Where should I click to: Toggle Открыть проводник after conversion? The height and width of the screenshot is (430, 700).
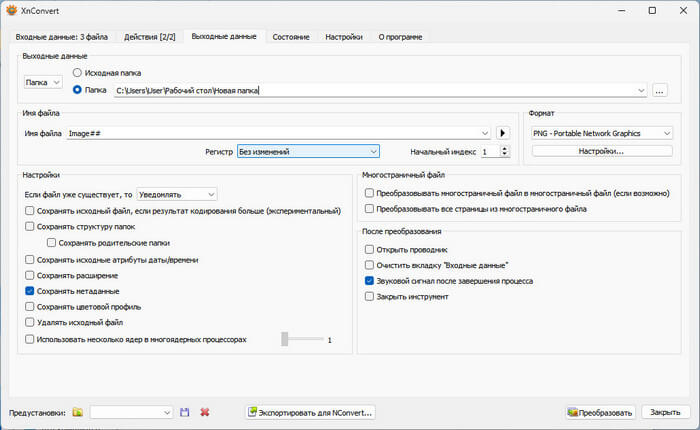[x=371, y=249]
